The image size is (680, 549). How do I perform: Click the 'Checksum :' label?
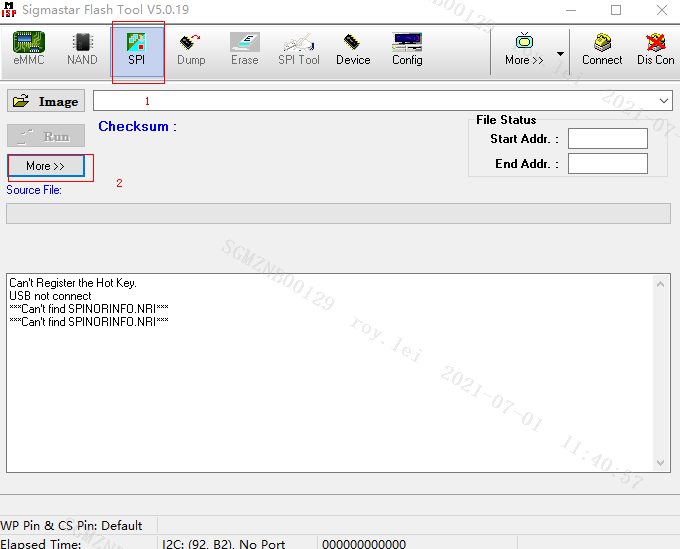(x=137, y=126)
